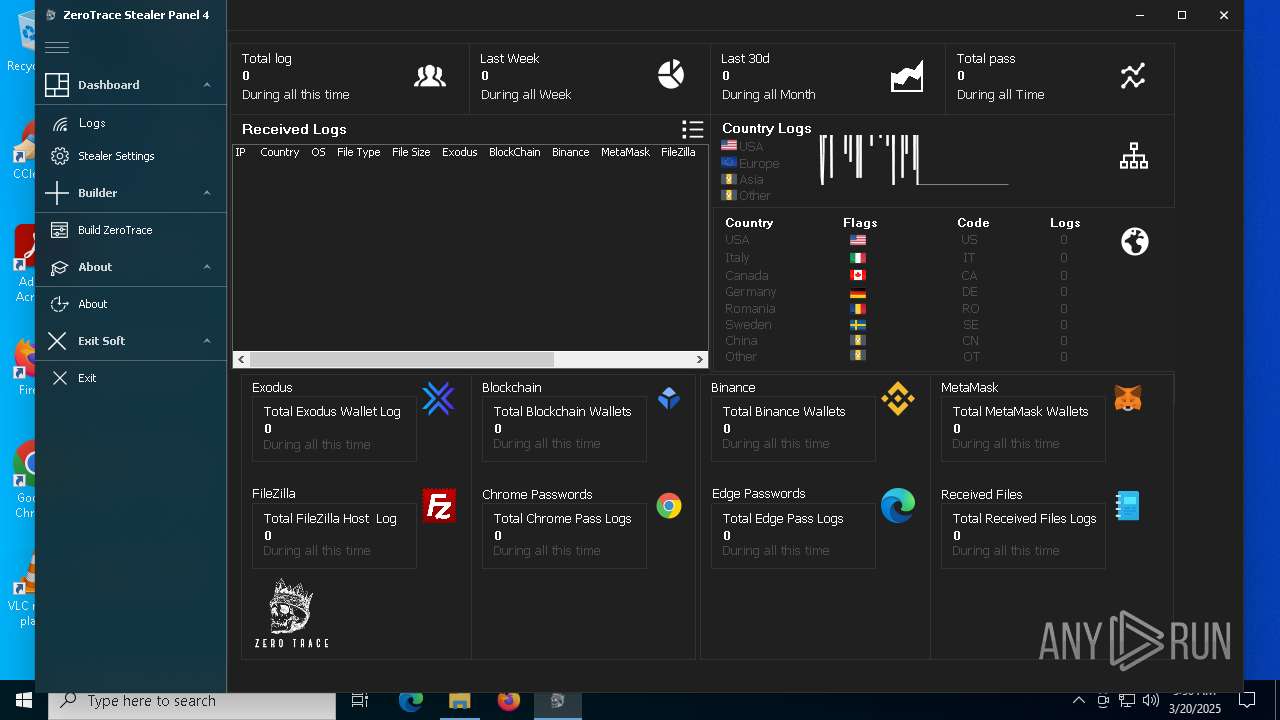The image size is (1280, 720).
Task: Click the Country column header in Received Logs
Action: click(279, 152)
